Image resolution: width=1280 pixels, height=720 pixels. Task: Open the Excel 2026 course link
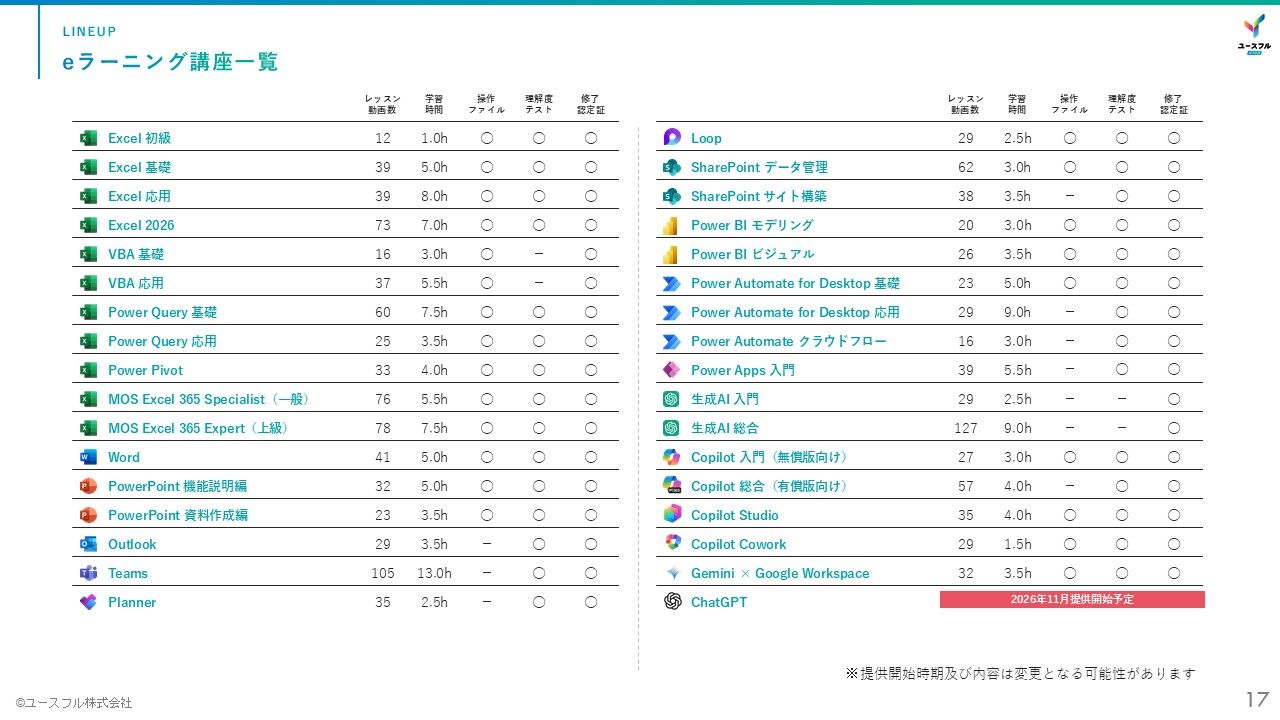tap(141, 225)
